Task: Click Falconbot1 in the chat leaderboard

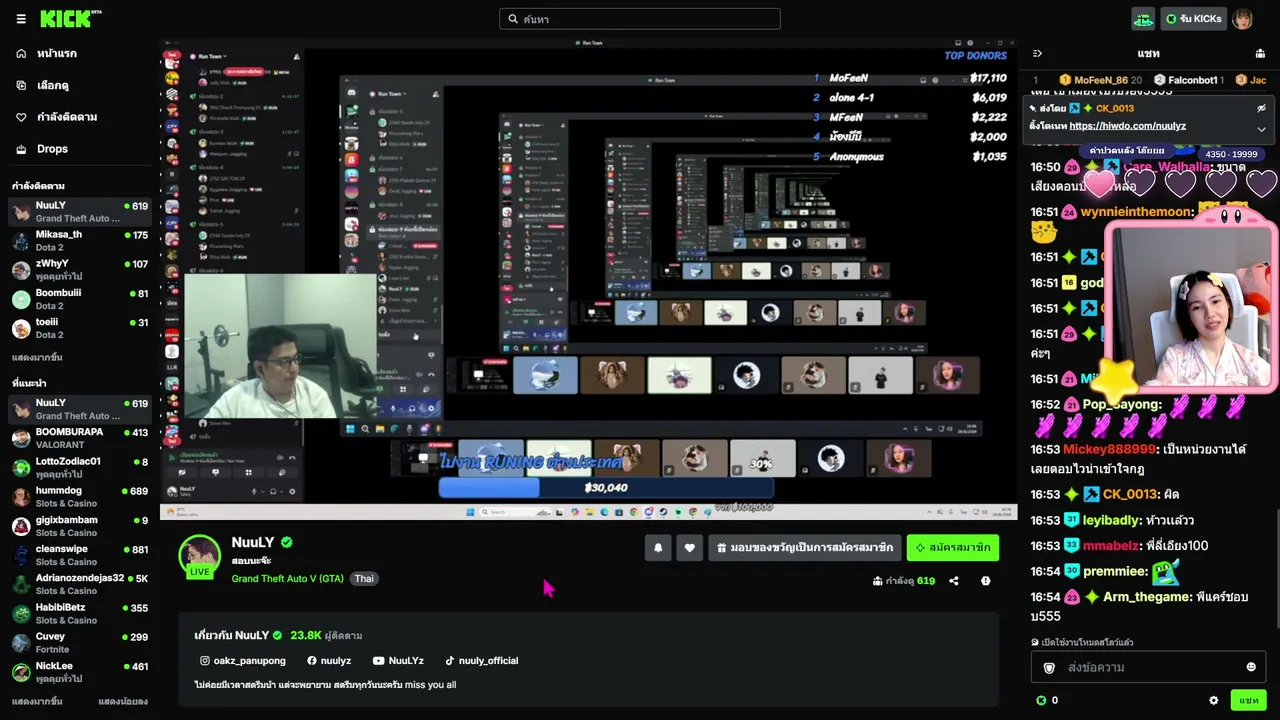Action: click(1187, 80)
